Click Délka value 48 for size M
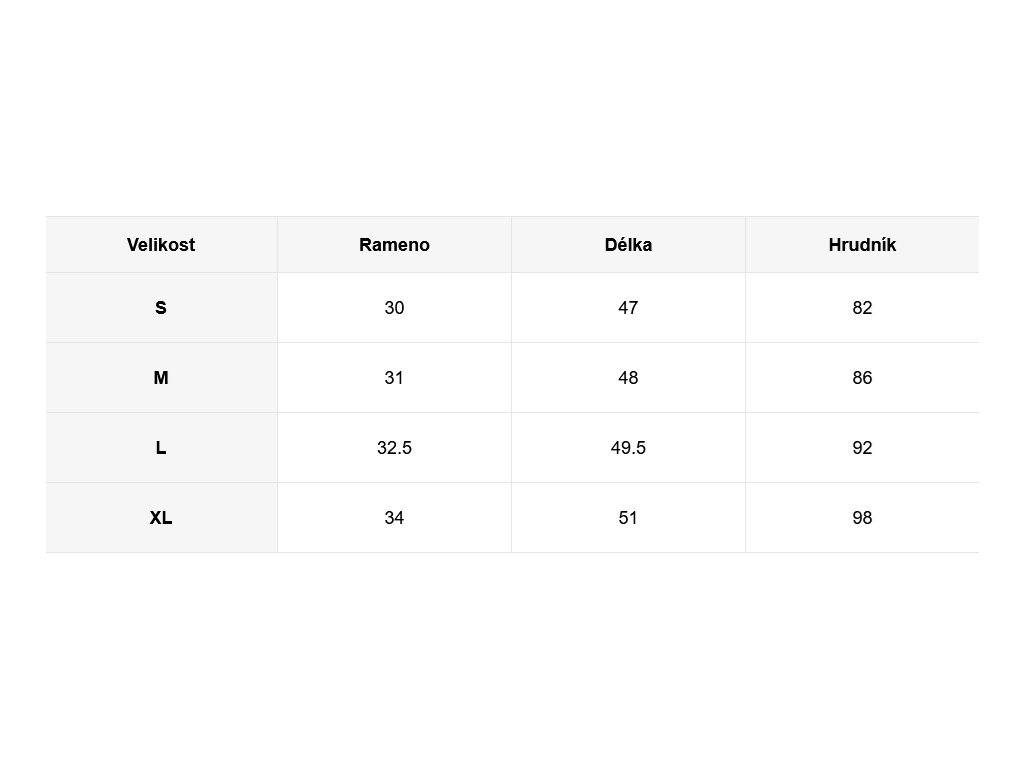The width and height of the screenshot is (1024, 768). (628, 378)
